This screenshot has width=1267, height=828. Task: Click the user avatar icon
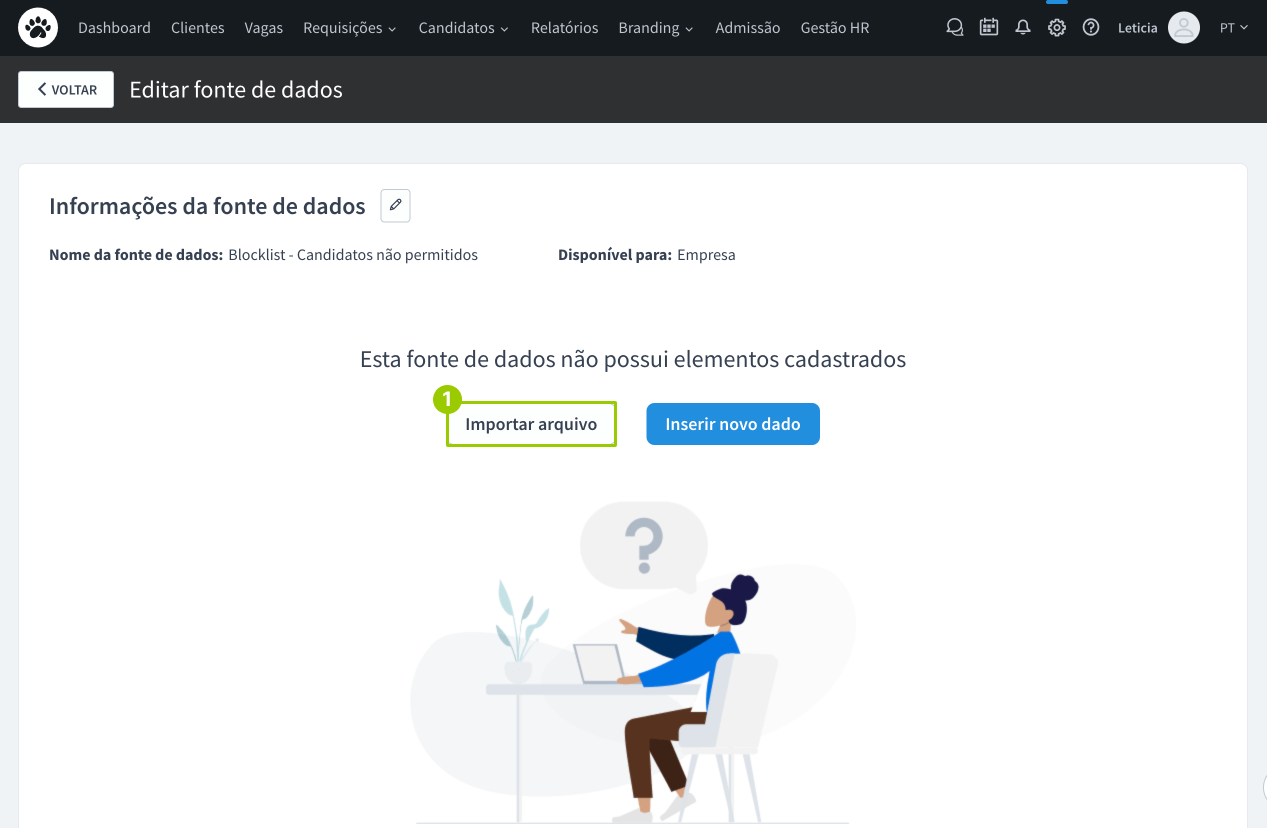pos(1184,28)
